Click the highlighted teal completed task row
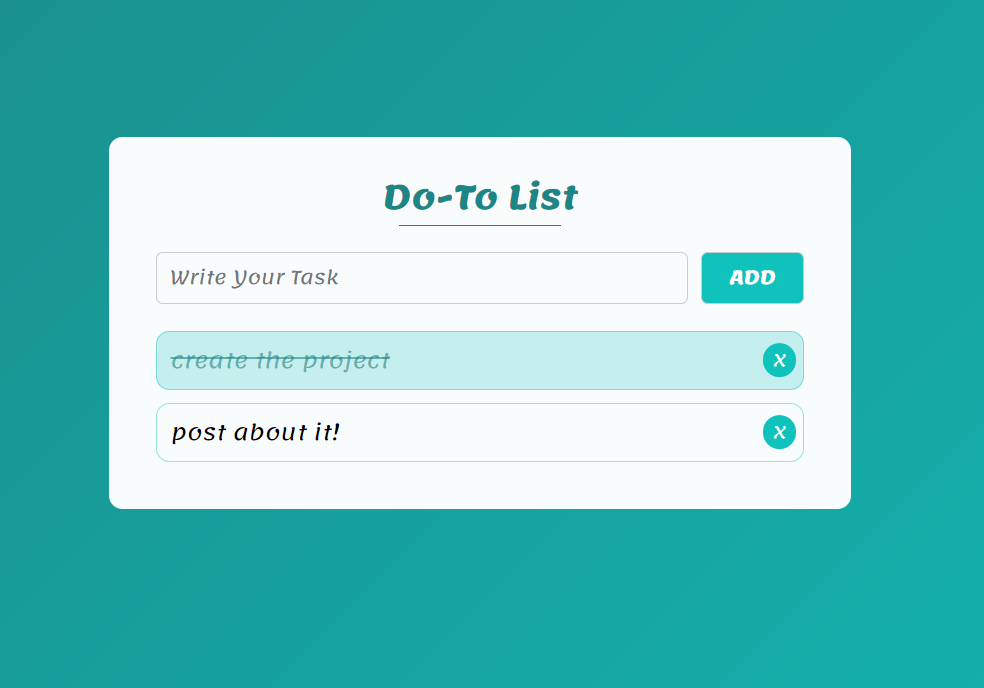 point(560,361)
